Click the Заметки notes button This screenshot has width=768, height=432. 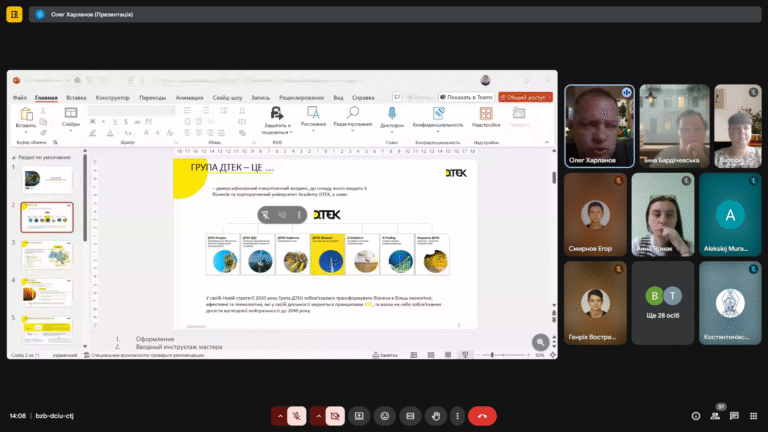click(x=385, y=355)
